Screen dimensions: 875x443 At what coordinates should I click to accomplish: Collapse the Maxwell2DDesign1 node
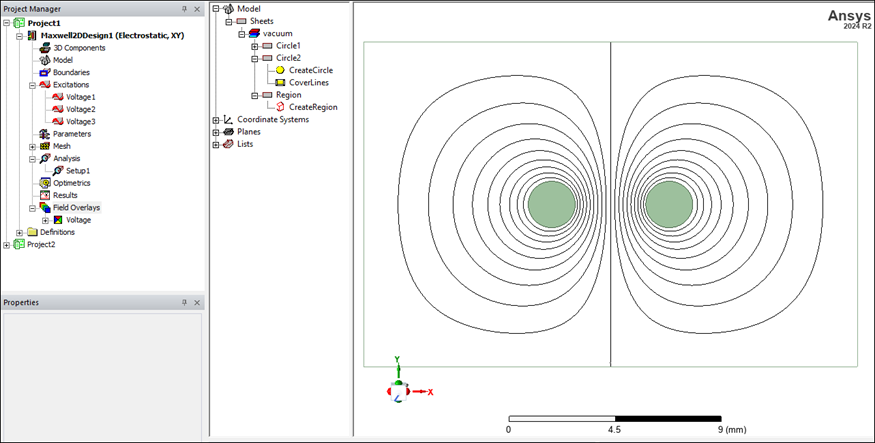(x=20, y=36)
